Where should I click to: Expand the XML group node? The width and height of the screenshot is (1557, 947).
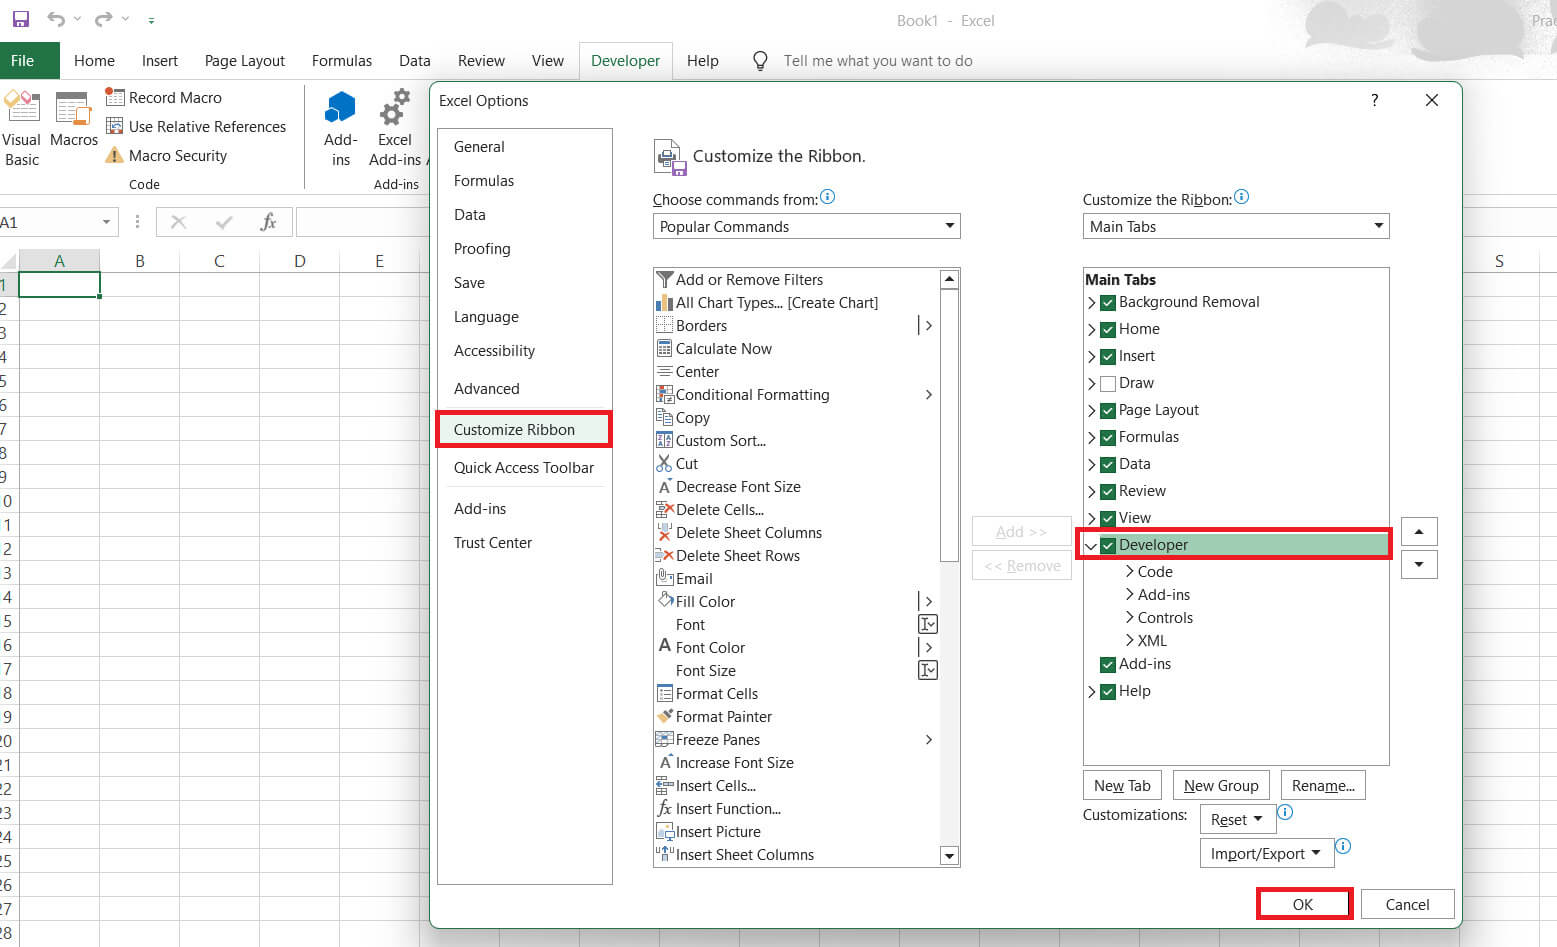(x=1129, y=640)
